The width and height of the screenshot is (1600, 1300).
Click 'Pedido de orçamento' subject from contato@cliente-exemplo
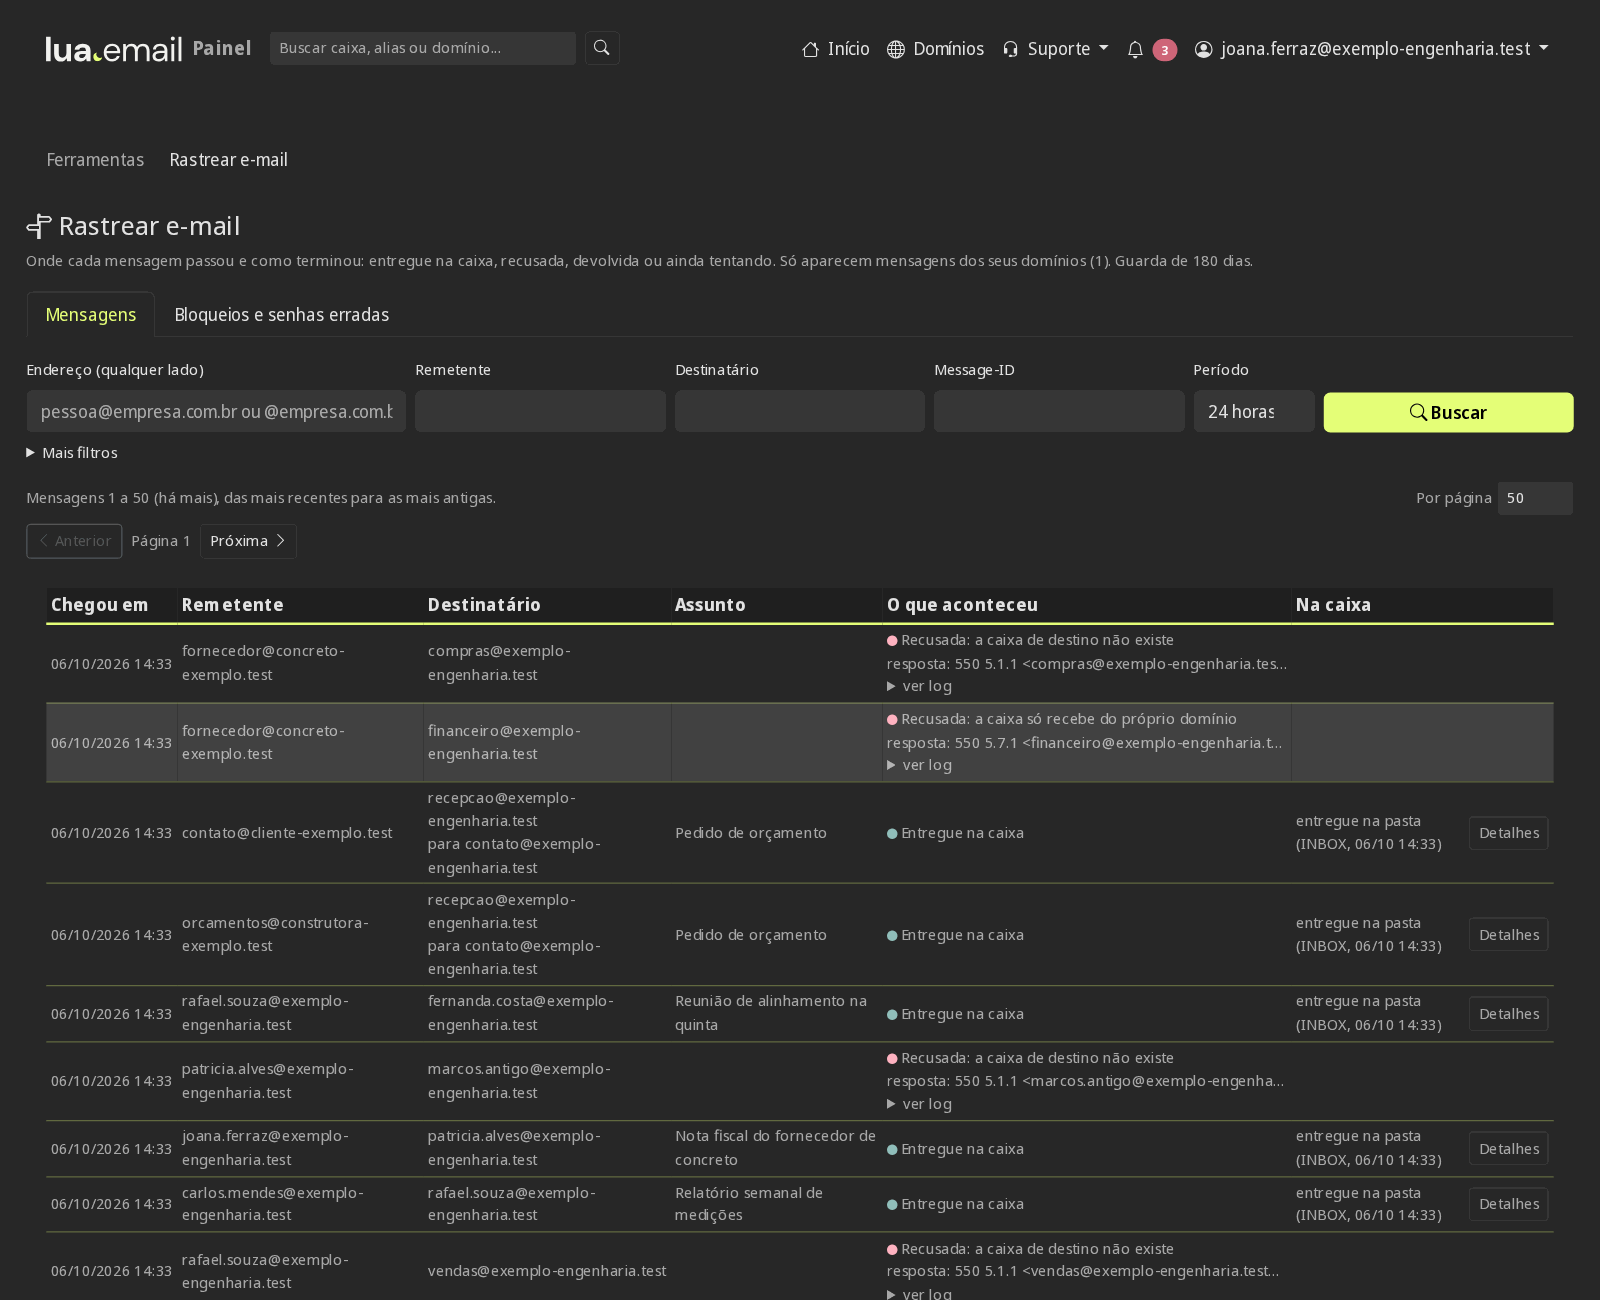click(x=751, y=833)
